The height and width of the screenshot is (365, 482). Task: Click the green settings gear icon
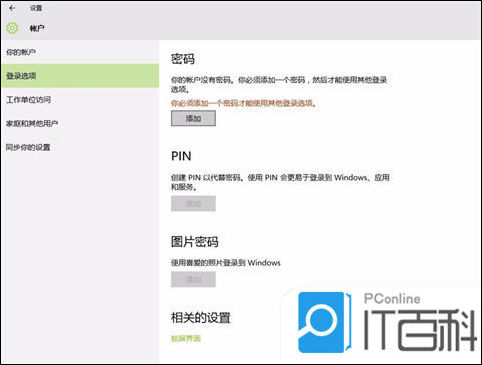pos(12,28)
